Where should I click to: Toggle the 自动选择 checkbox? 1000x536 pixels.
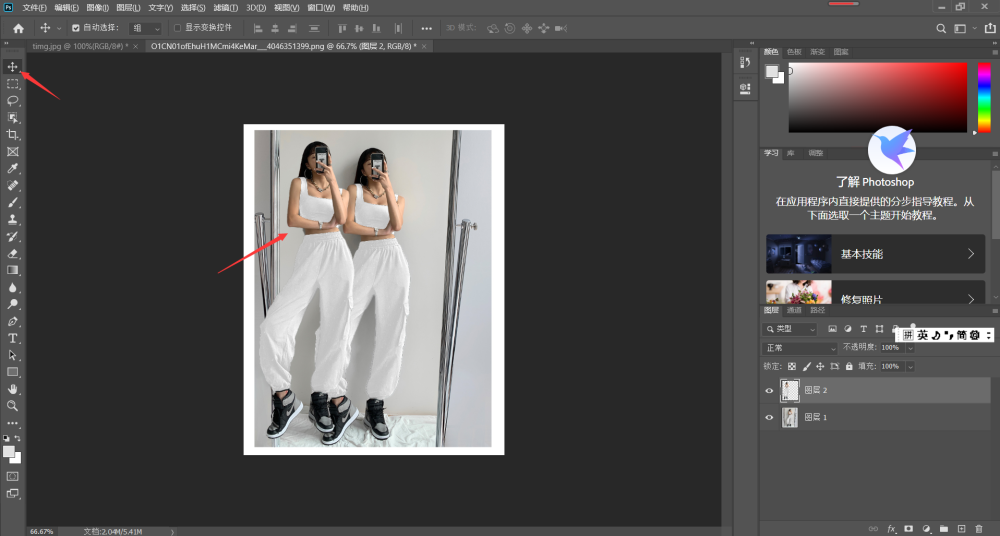[x=76, y=28]
